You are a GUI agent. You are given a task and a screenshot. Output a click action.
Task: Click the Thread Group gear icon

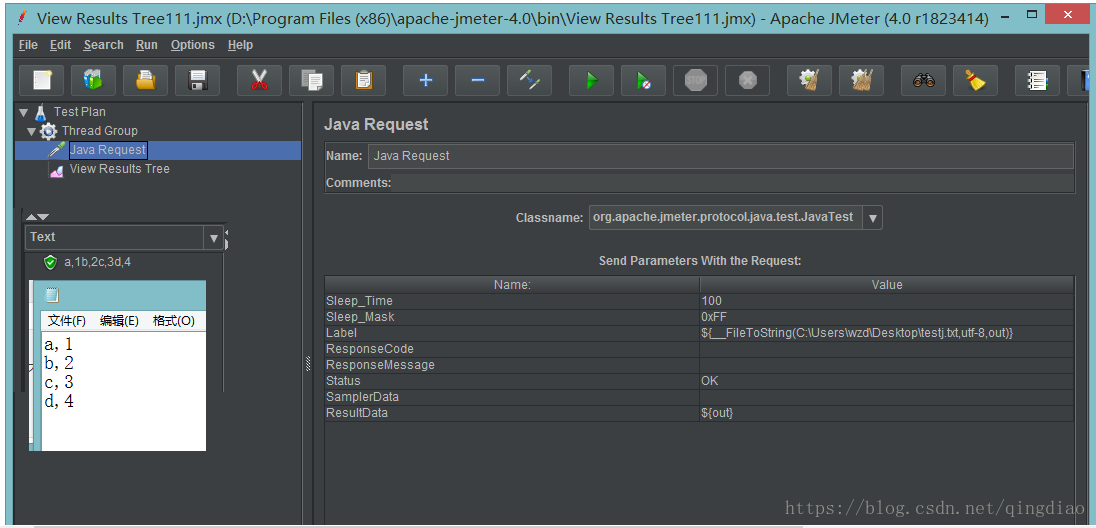click(48, 131)
